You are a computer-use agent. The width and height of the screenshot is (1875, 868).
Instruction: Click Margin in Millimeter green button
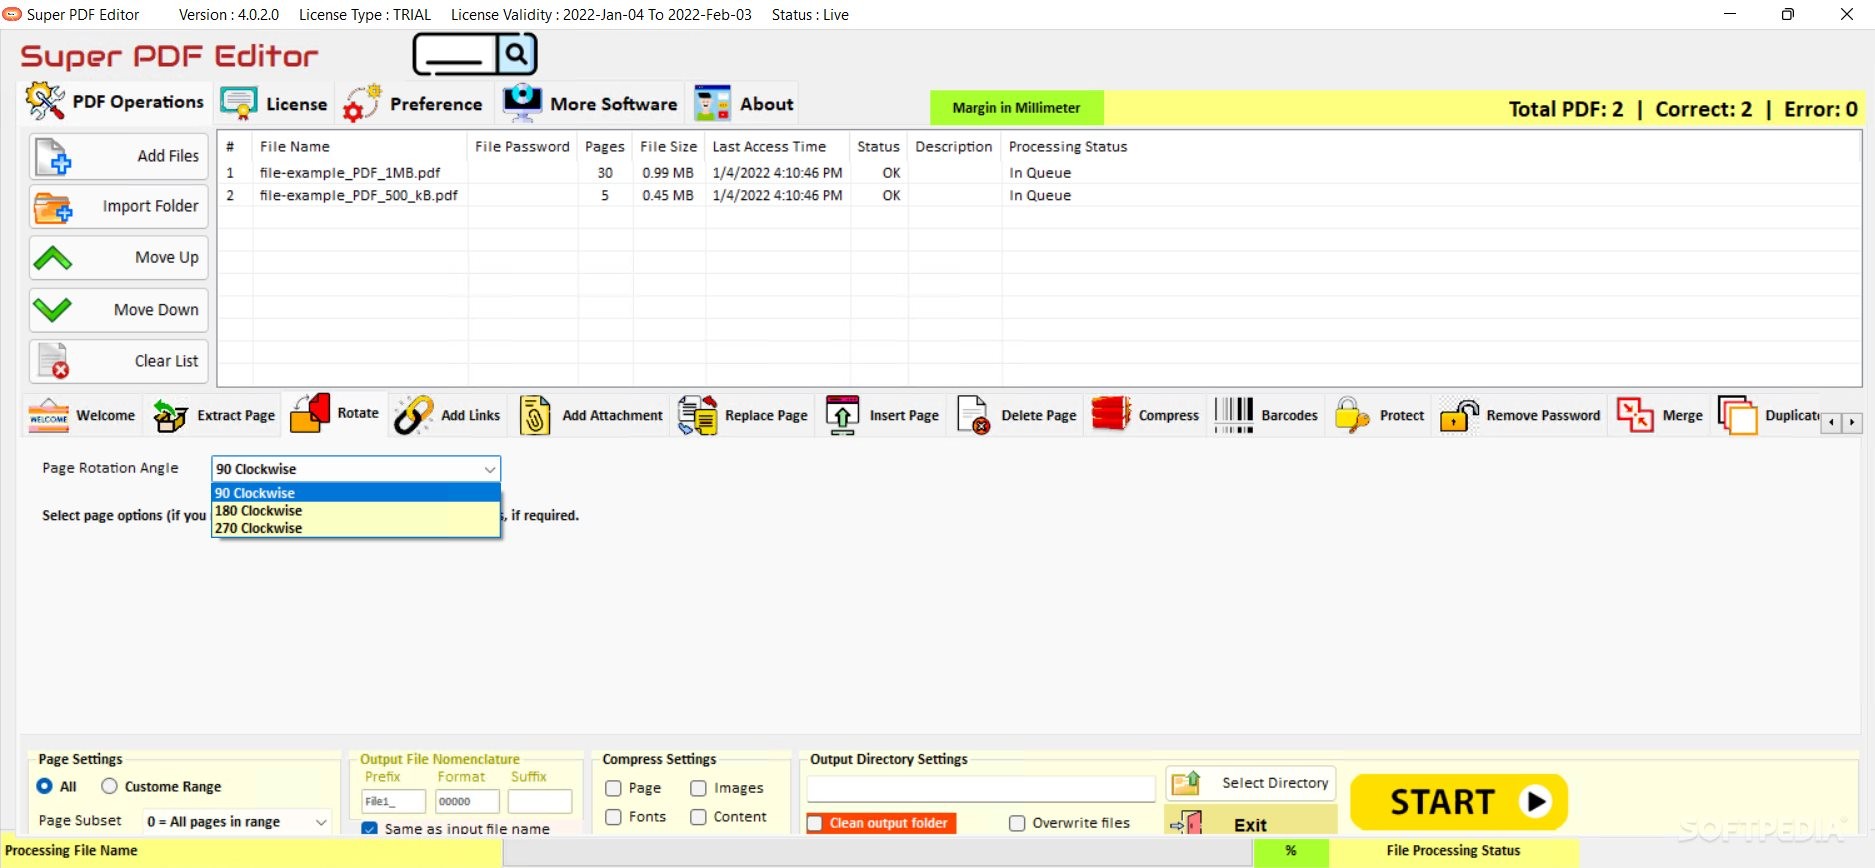pyautogui.click(x=1017, y=108)
